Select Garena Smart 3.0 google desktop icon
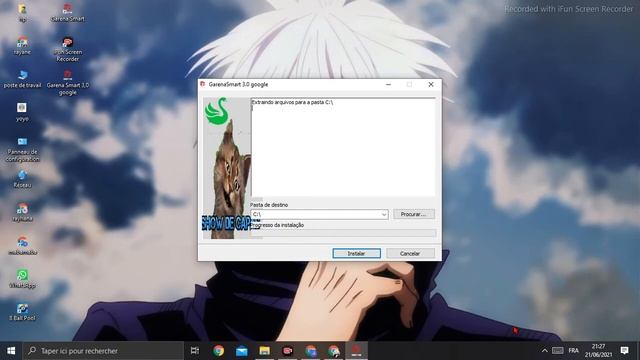640x360 pixels. (x=67, y=83)
